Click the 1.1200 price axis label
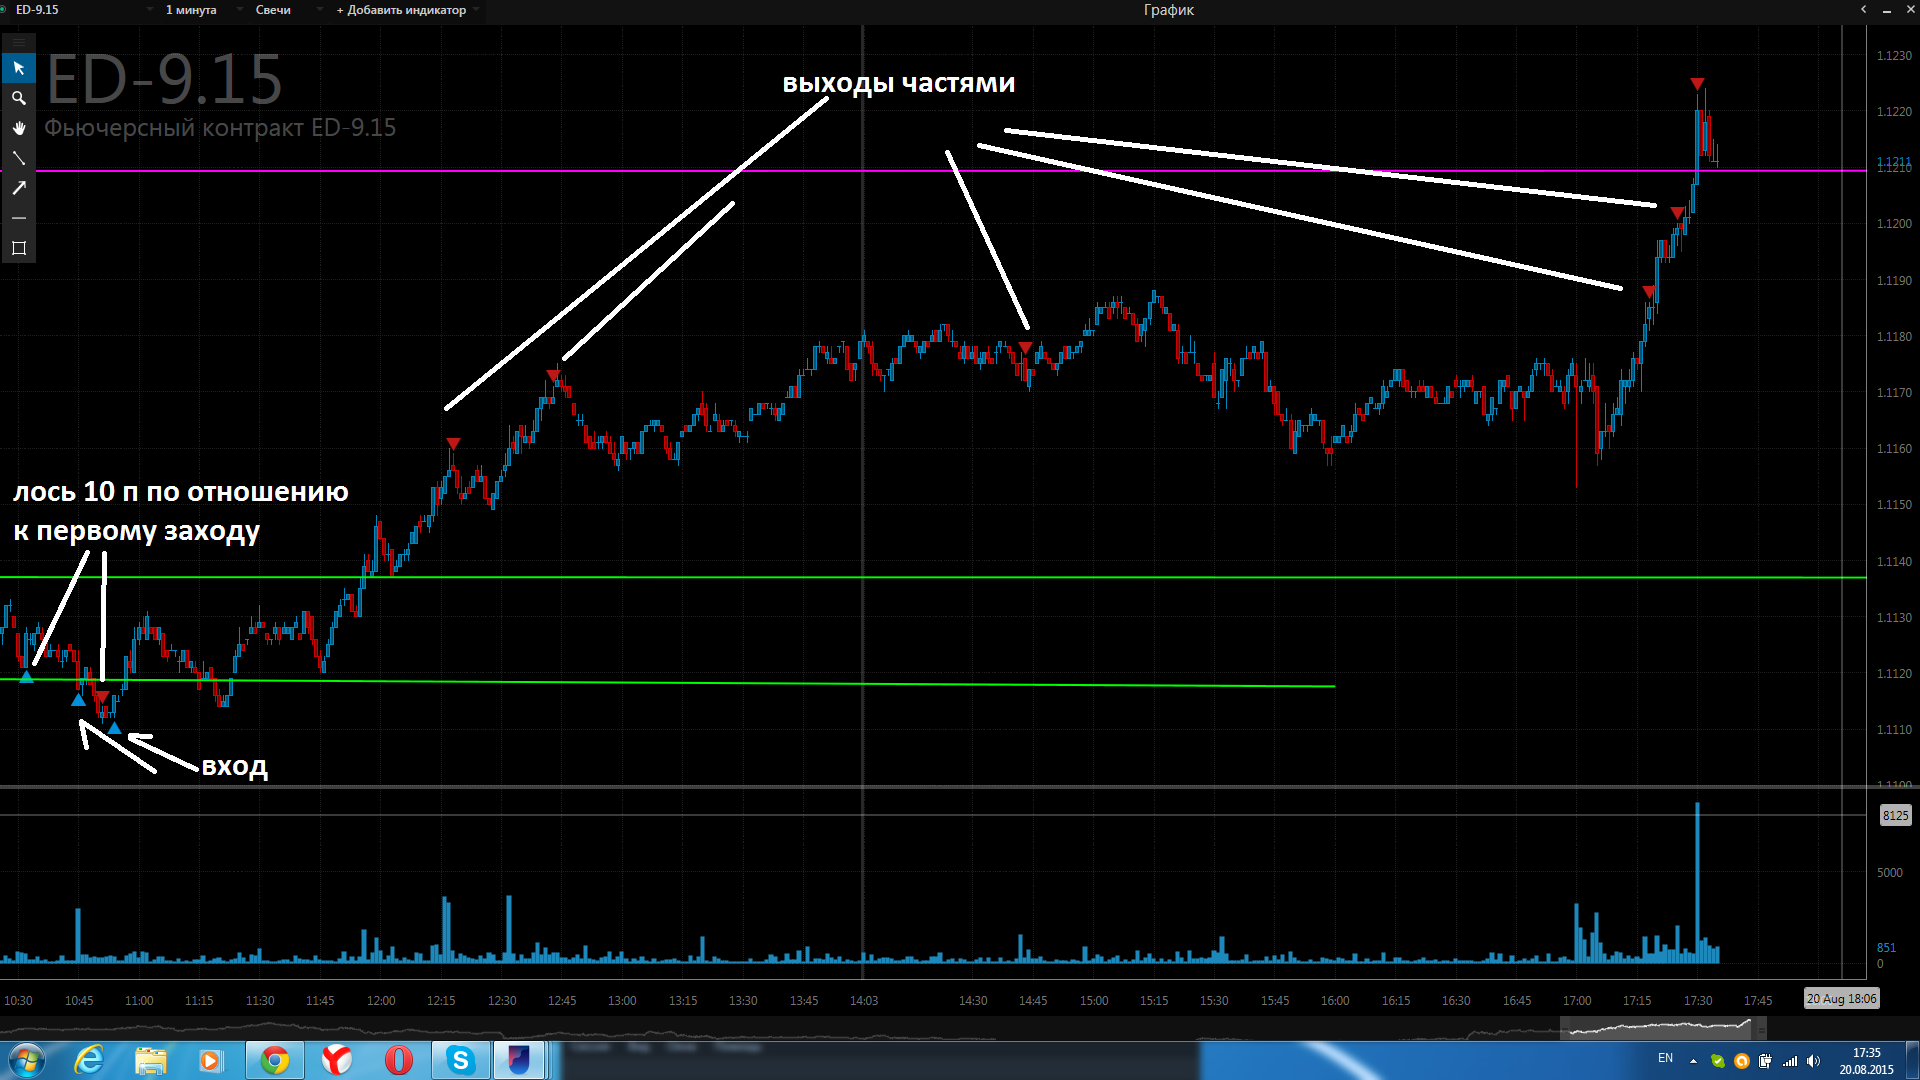 coord(1893,224)
